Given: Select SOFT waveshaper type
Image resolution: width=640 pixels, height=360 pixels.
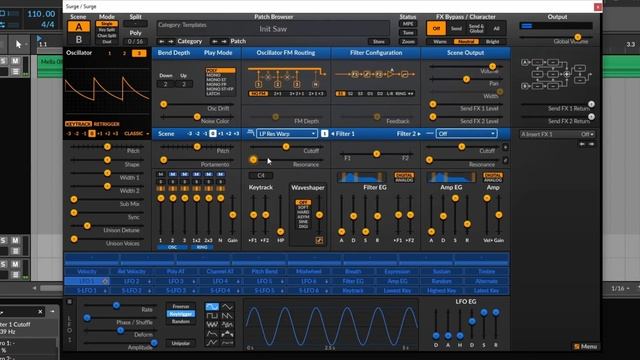Looking at the screenshot, I should pos(303,207).
